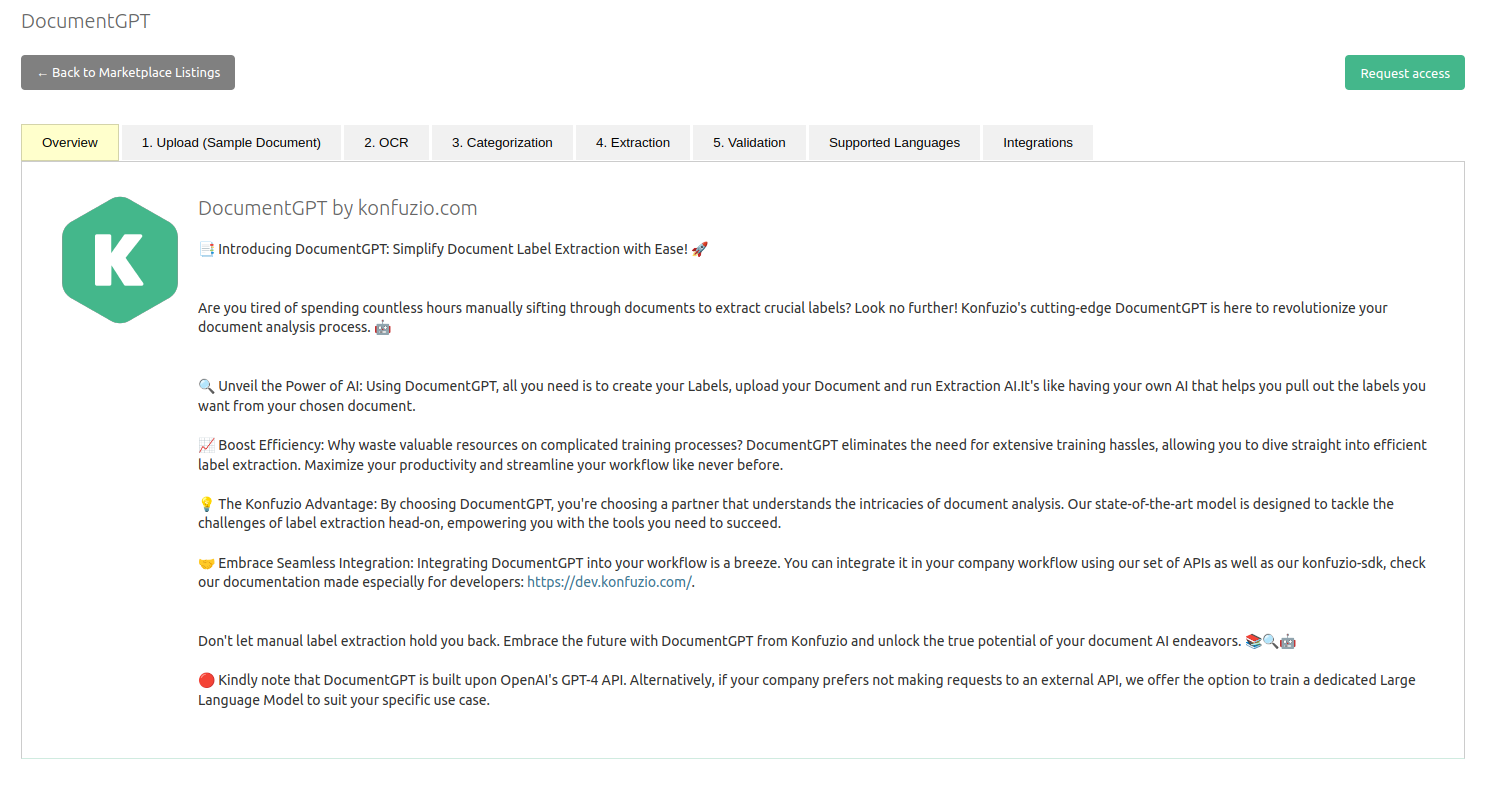The height and width of the screenshot is (788, 1503).
Task: Click the 'Don't let manual label extraction' sentence
Action: pyautogui.click(x=720, y=641)
